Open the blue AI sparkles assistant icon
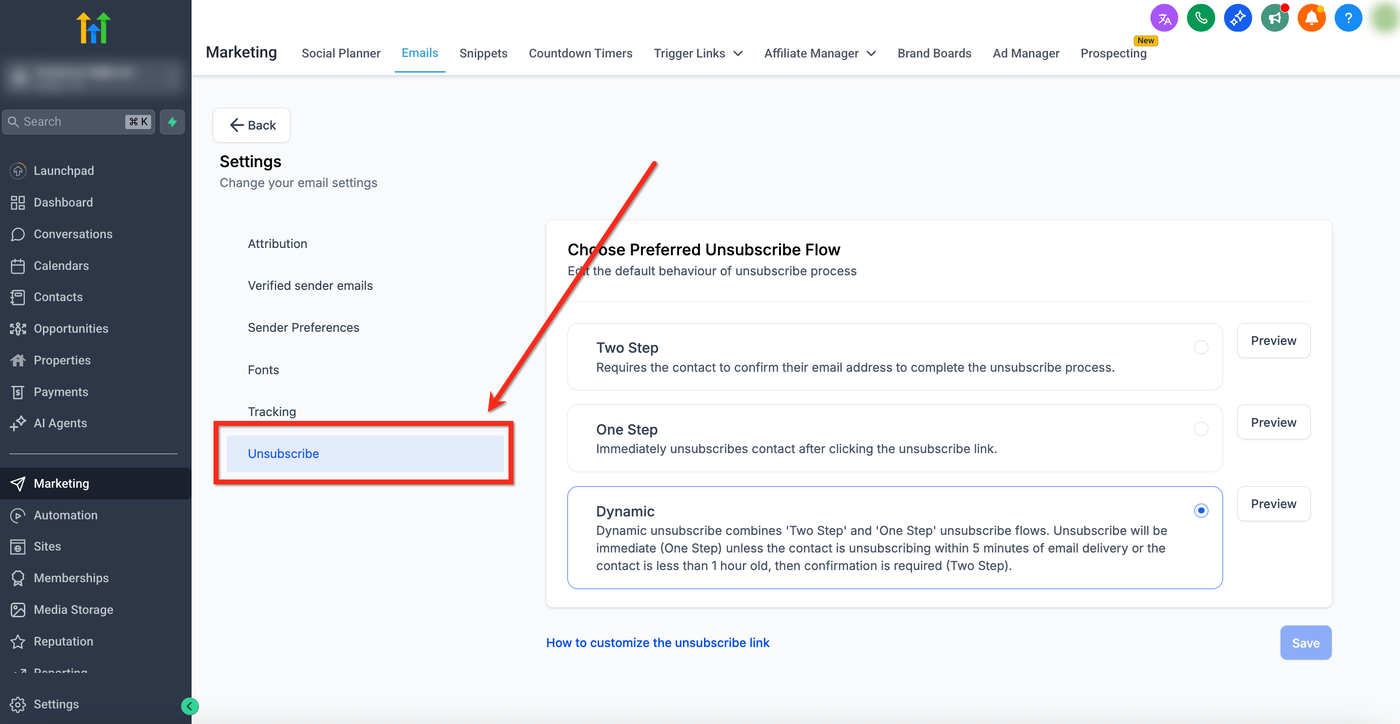The width and height of the screenshot is (1400, 724). [x=1238, y=18]
